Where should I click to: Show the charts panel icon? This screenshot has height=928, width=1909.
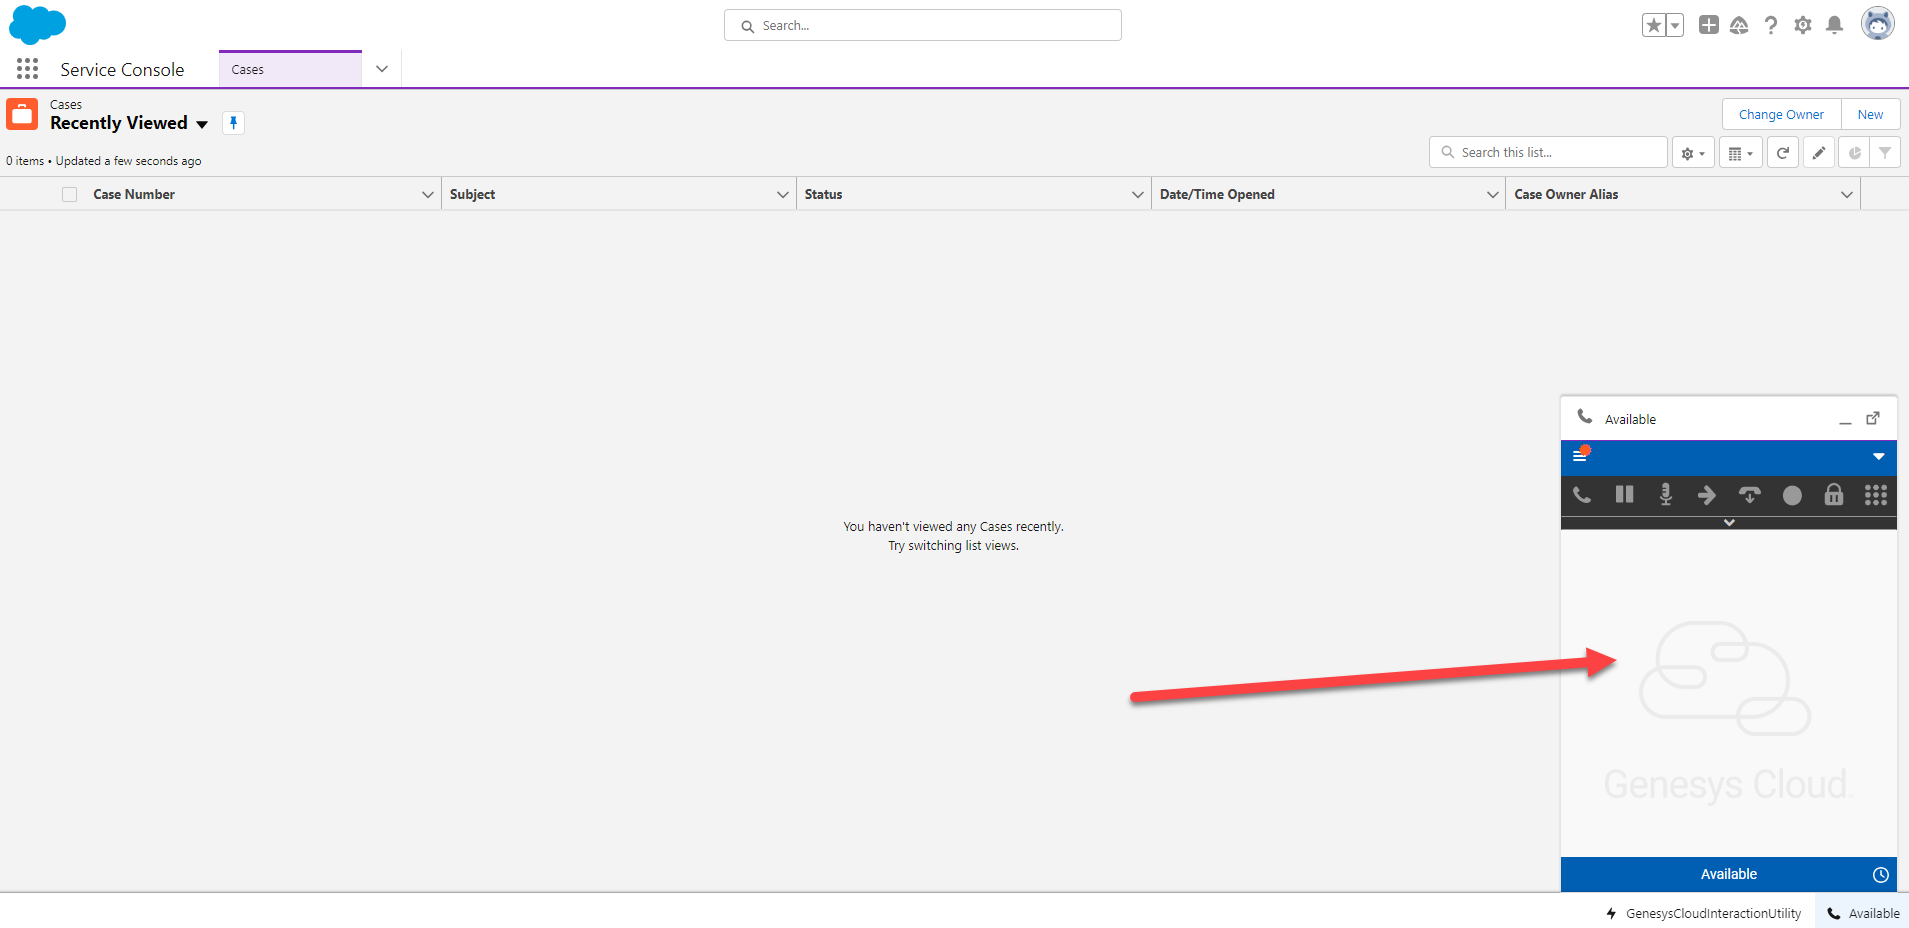1854,153
